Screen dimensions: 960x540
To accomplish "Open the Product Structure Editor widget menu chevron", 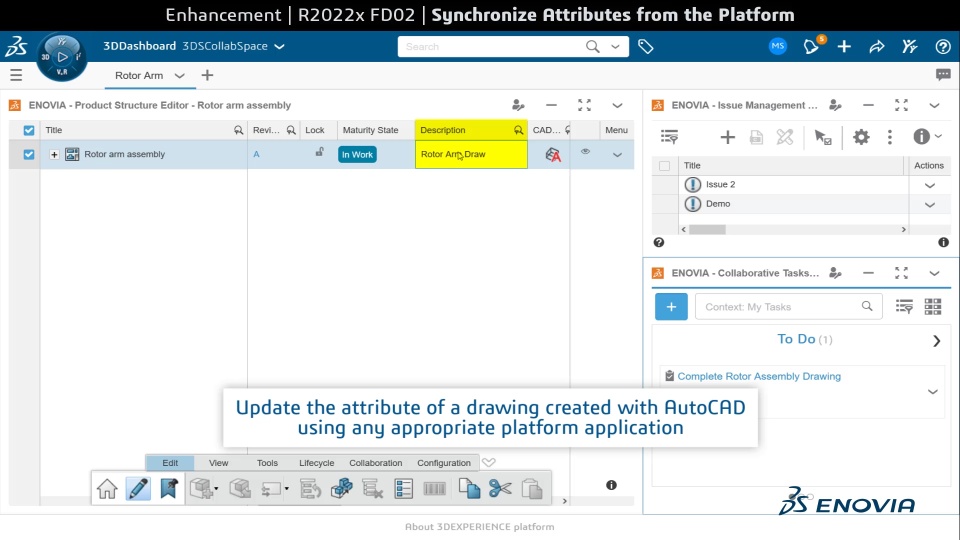I will coord(617,105).
